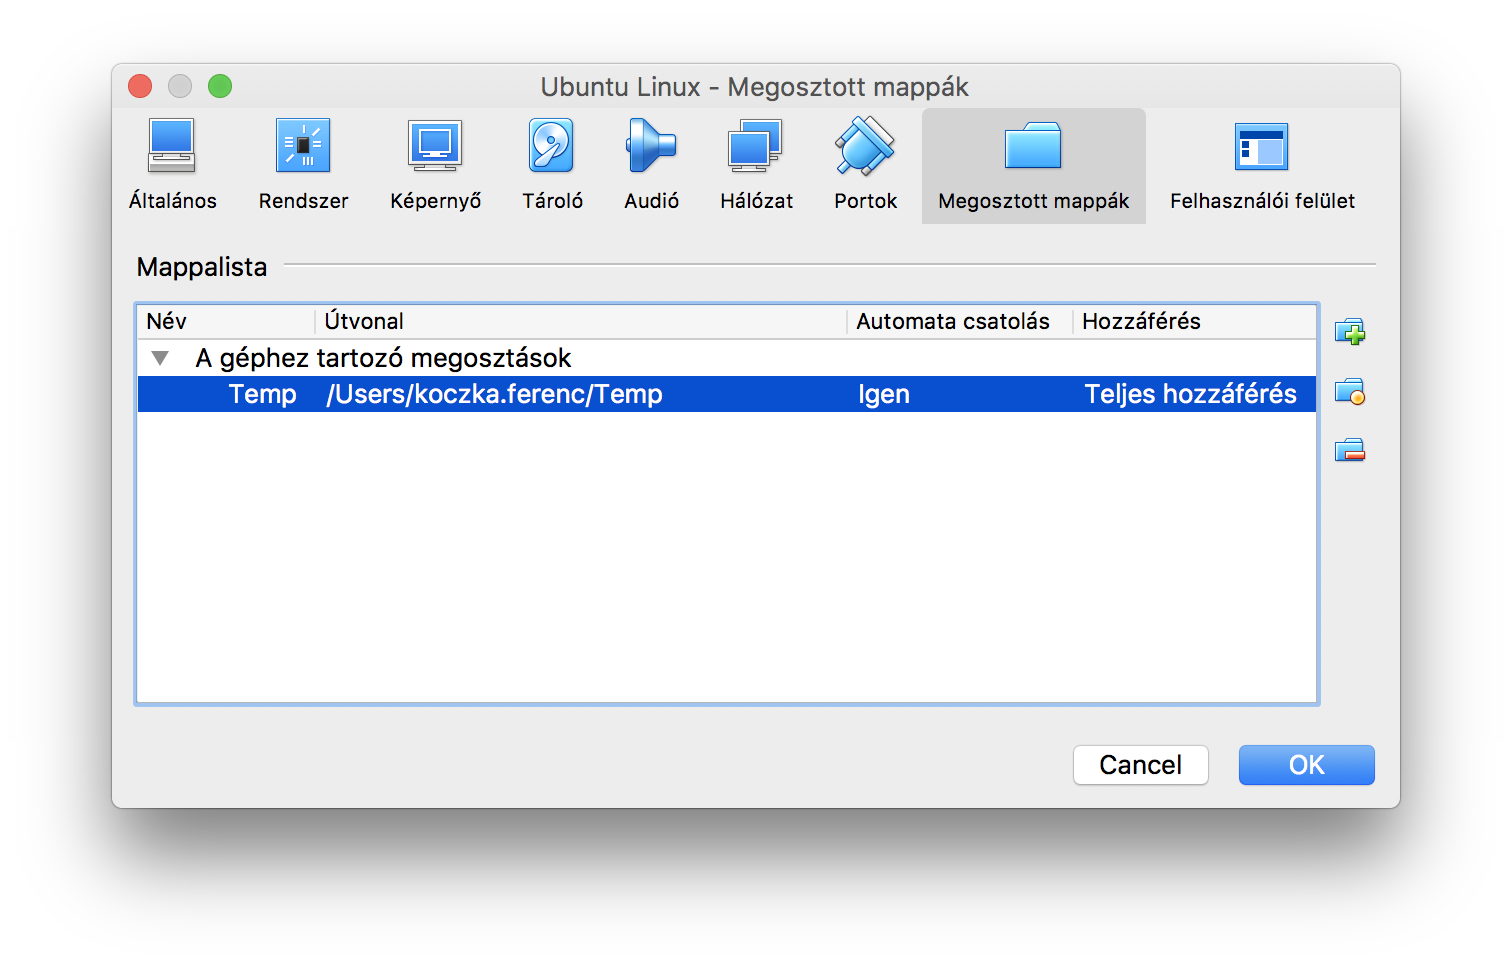Open the Felhasználói felület settings
The image size is (1512, 968).
click(1262, 166)
